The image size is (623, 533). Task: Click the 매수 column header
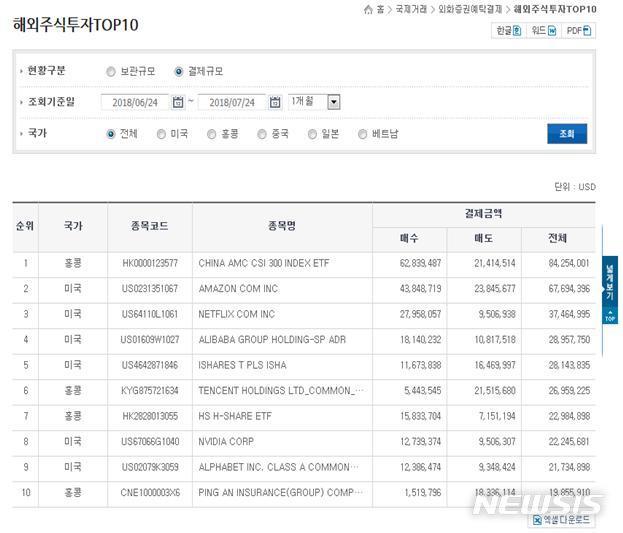pos(409,238)
